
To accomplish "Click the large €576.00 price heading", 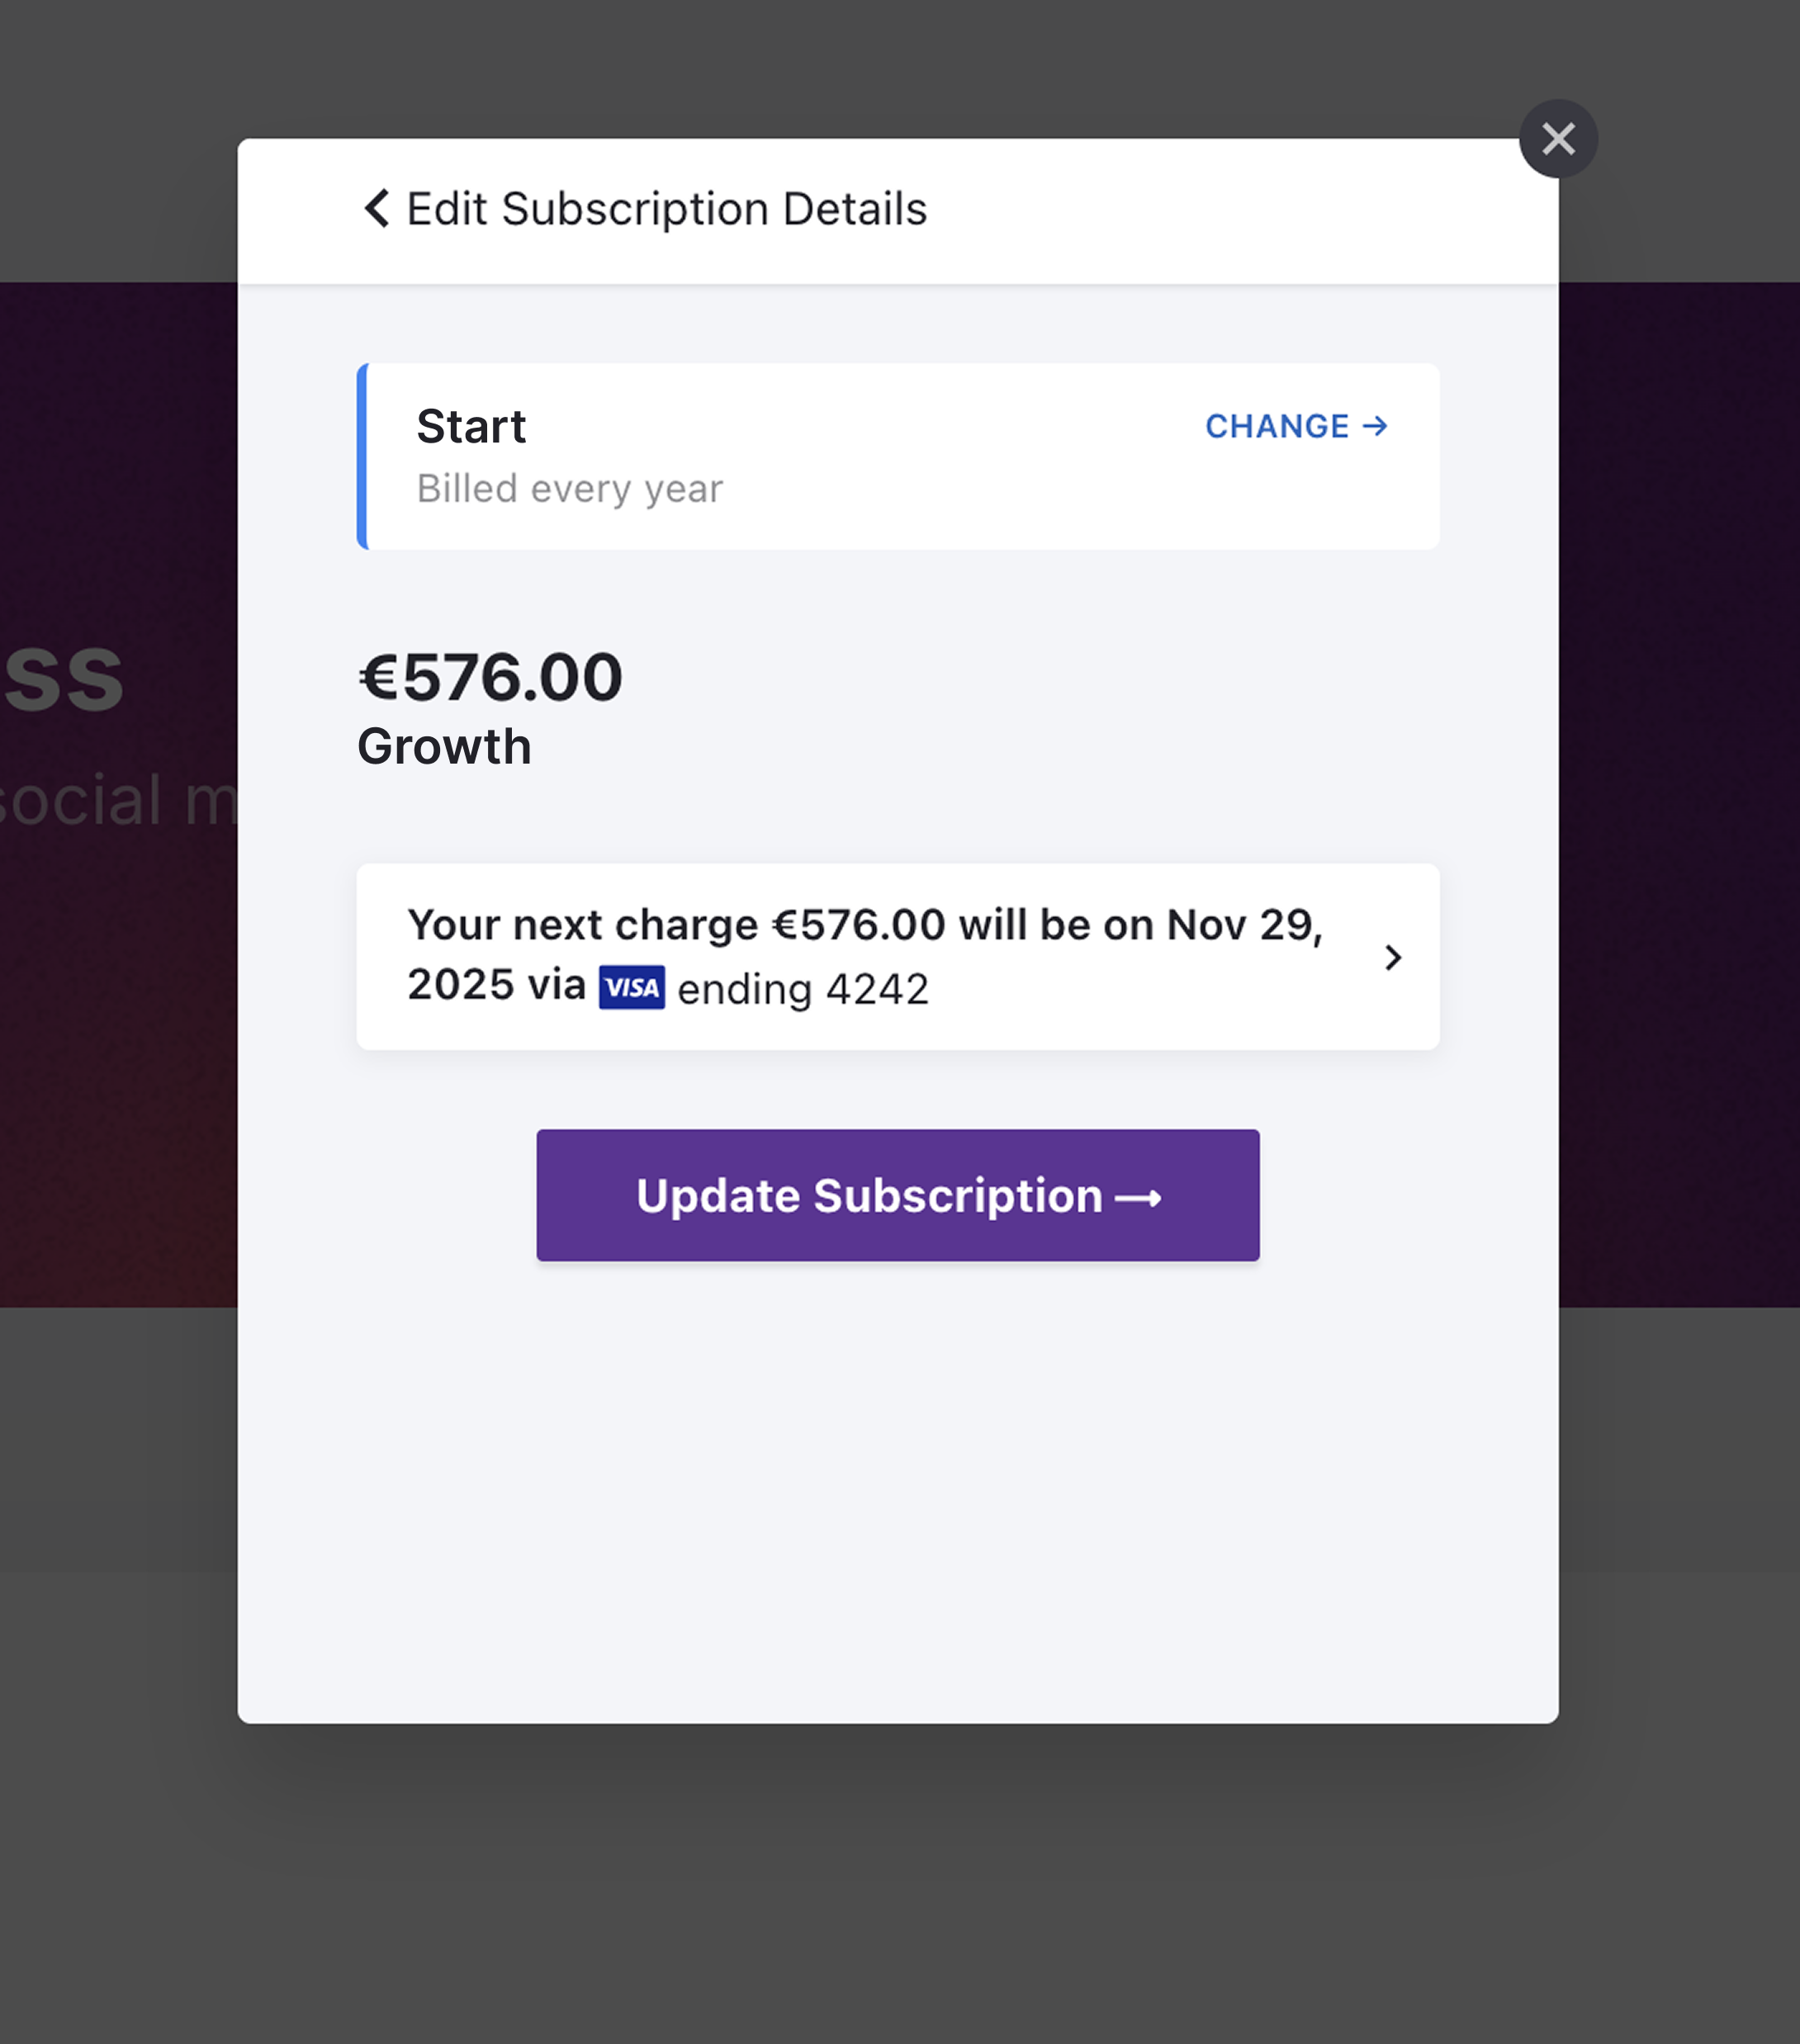I will tap(490, 677).
